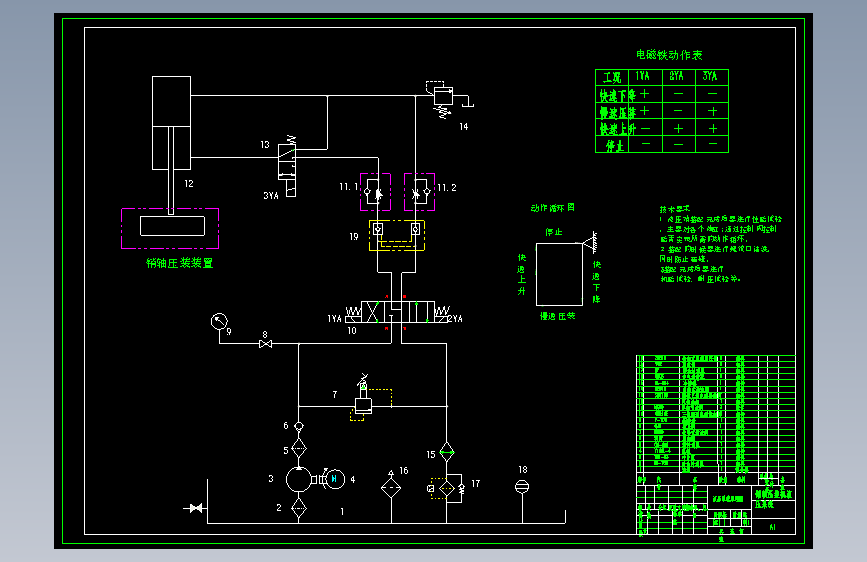Select the tank drain valve symbol
The image size is (867, 562).
pos(195,508)
